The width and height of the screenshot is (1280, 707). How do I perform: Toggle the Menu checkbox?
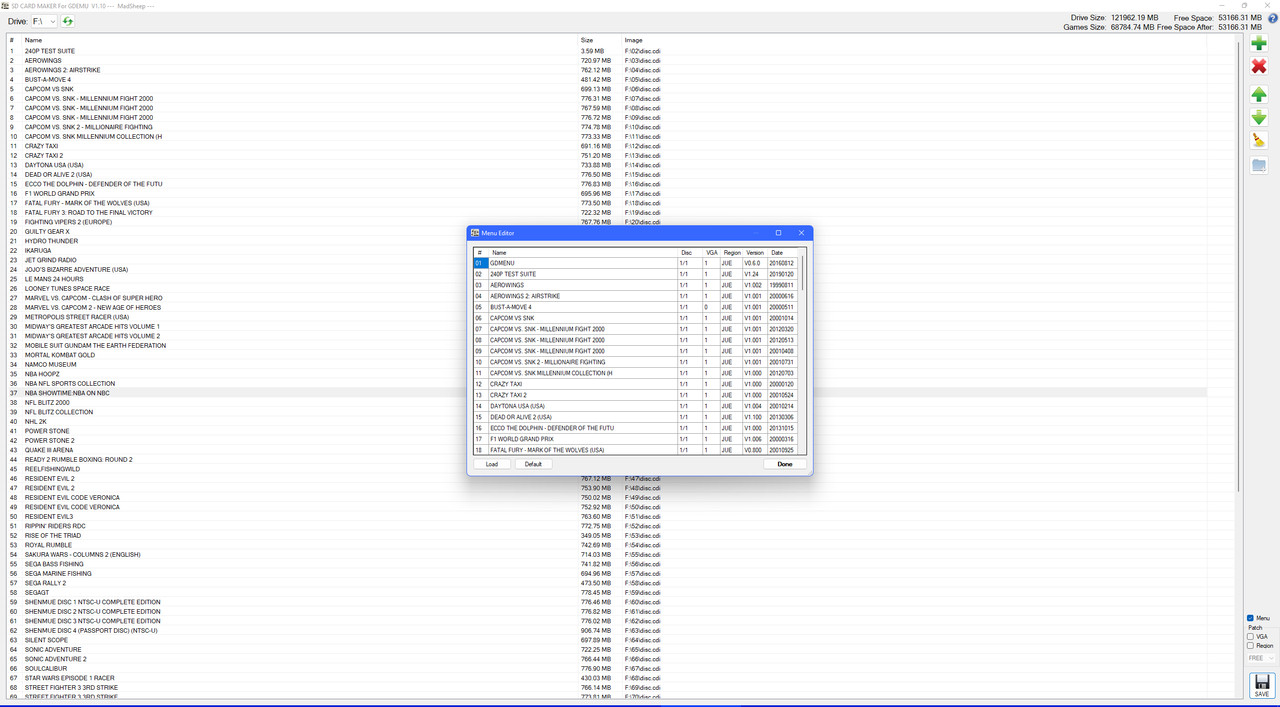pyautogui.click(x=1250, y=618)
